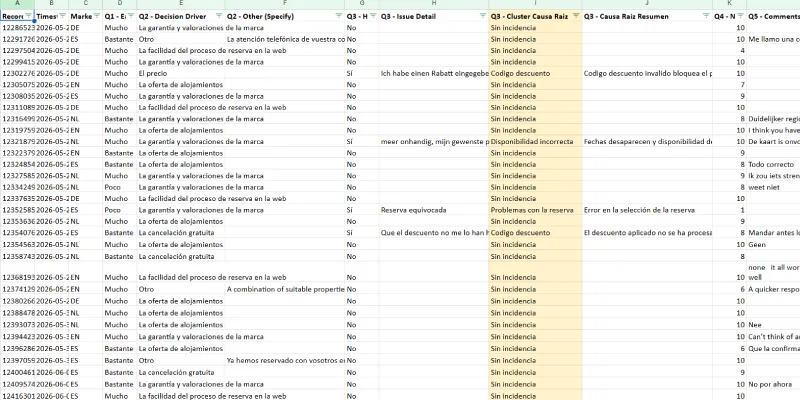The width and height of the screenshot is (800, 400).
Task: Select the 'Sí' cell in the 12321879 row
Action: pyautogui.click(x=362, y=142)
